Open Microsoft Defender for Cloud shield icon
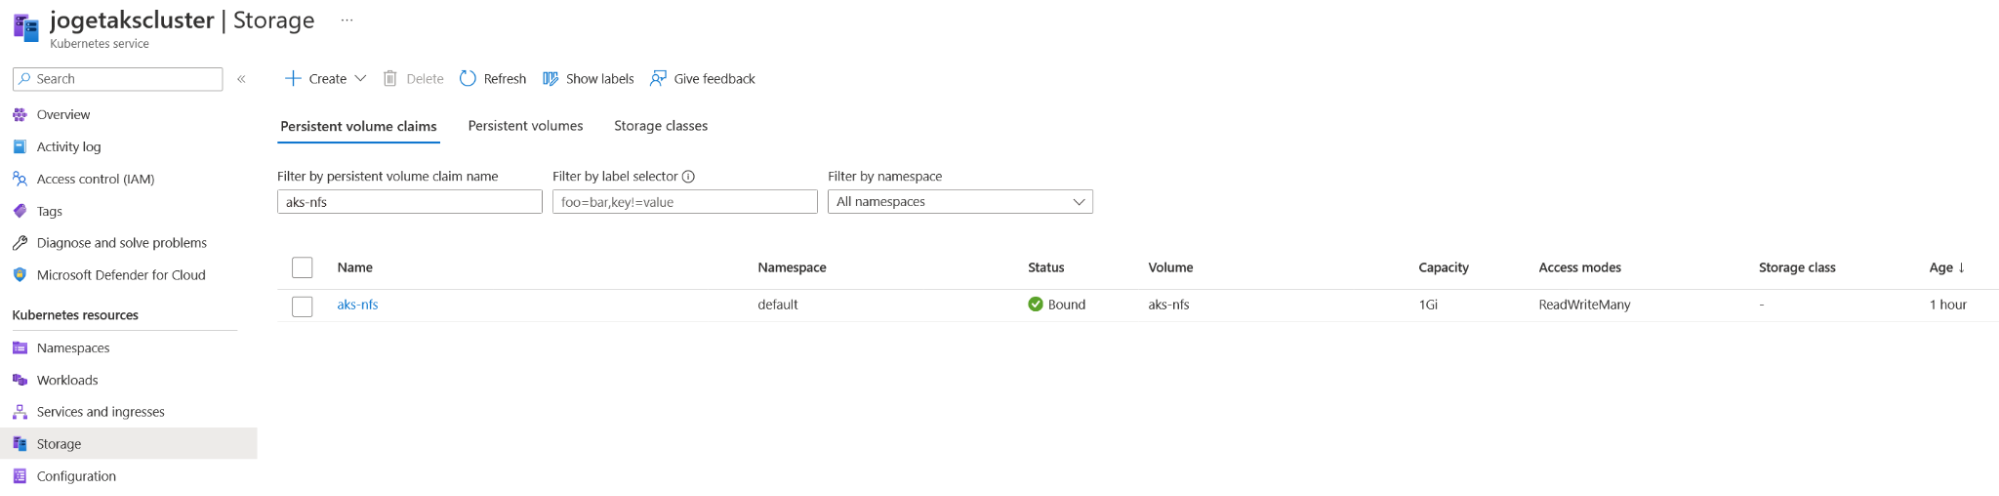Screen dimensions: 1999x496 20,275
